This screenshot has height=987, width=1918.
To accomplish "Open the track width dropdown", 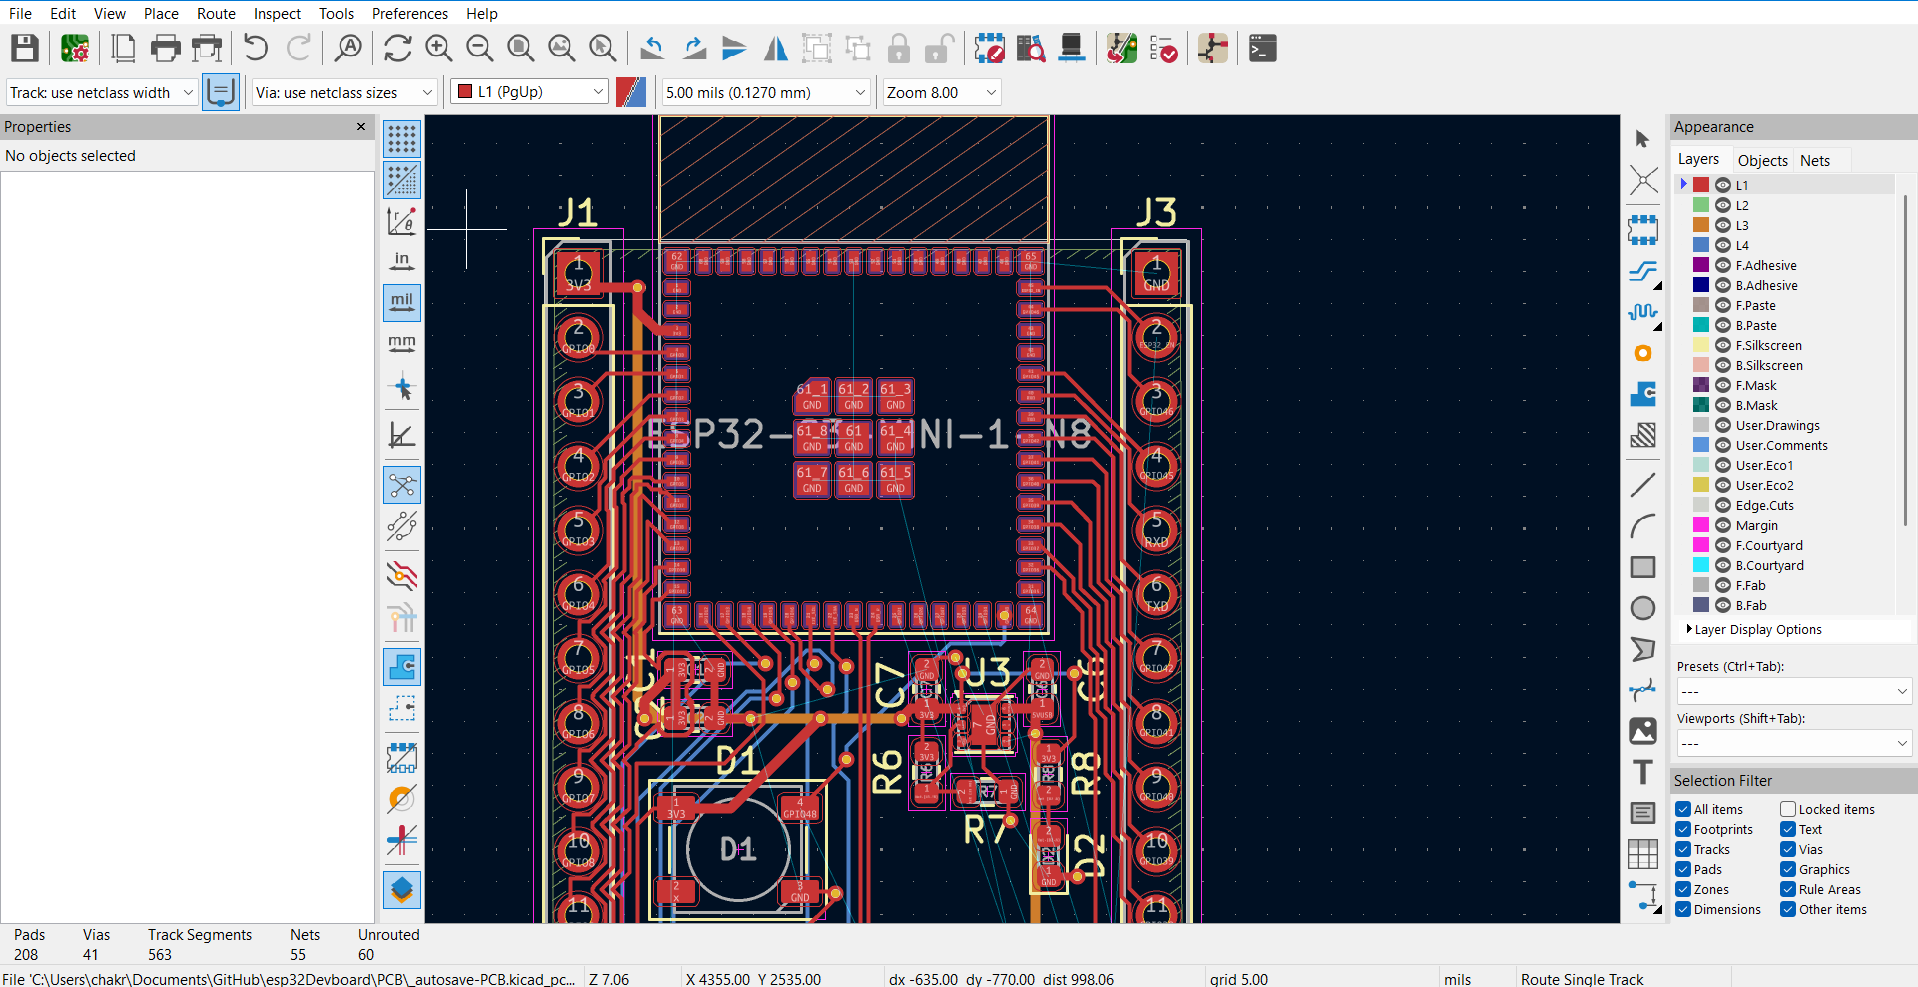I will tap(101, 92).
